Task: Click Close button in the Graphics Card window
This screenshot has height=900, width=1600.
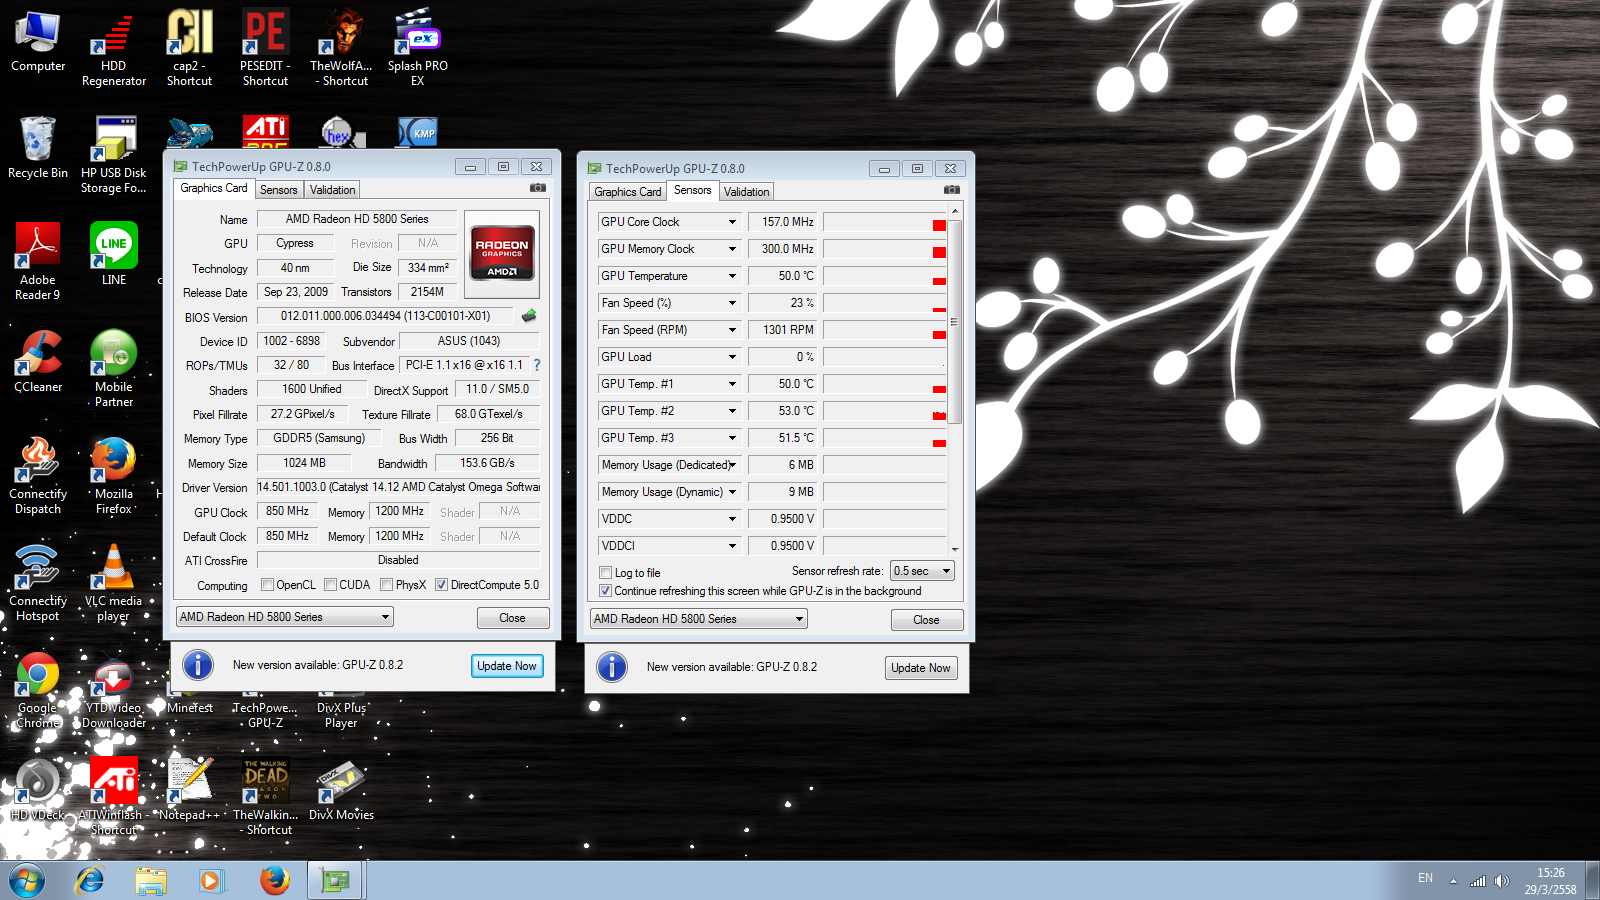Action: click(x=513, y=618)
